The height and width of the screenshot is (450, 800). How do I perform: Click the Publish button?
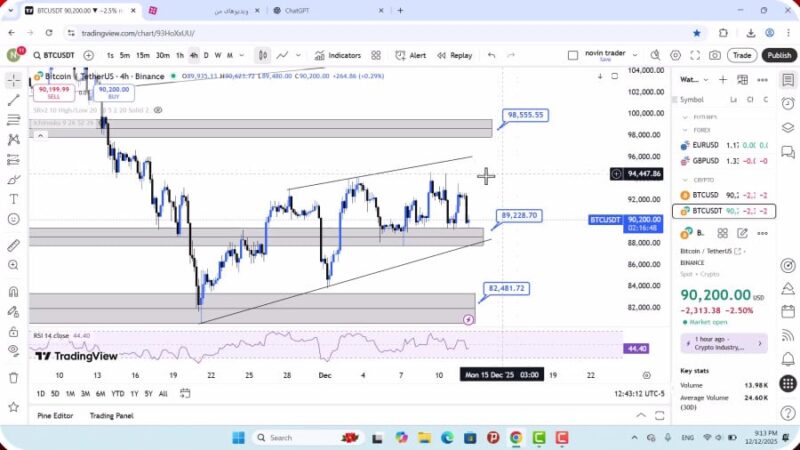point(778,55)
